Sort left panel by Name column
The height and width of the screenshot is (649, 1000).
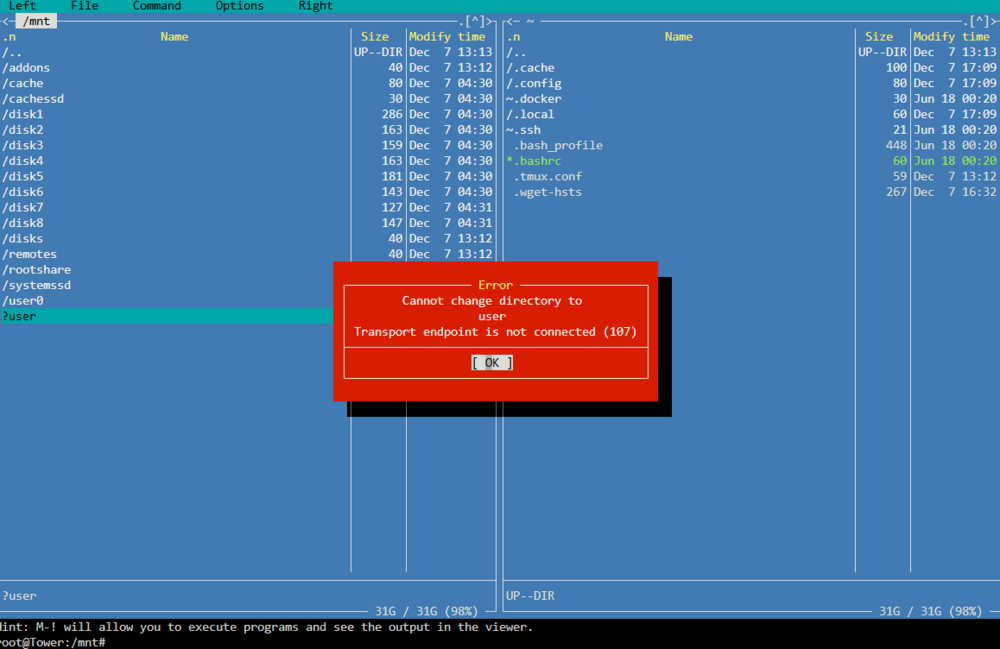pyautogui.click(x=174, y=36)
